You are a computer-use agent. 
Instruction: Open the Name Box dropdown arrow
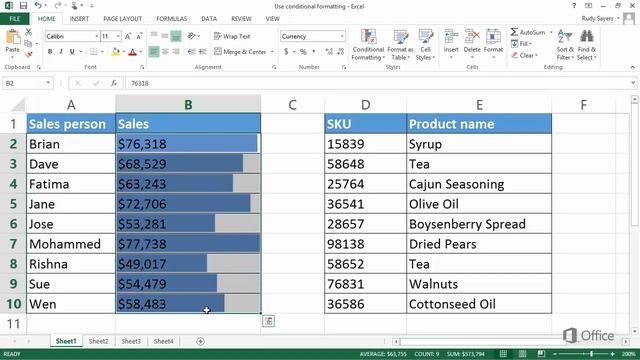coord(48,83)
